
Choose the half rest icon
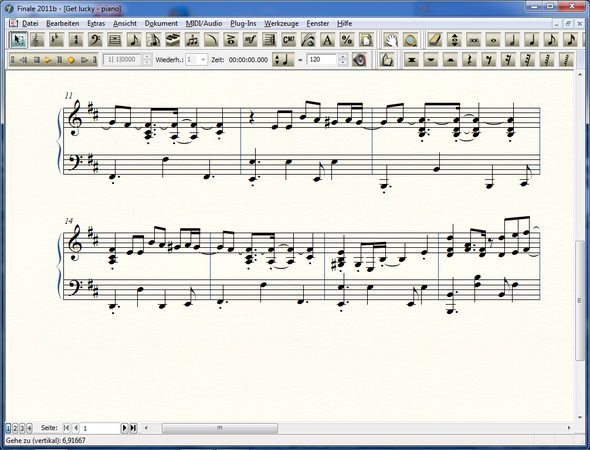coord(450,59)
